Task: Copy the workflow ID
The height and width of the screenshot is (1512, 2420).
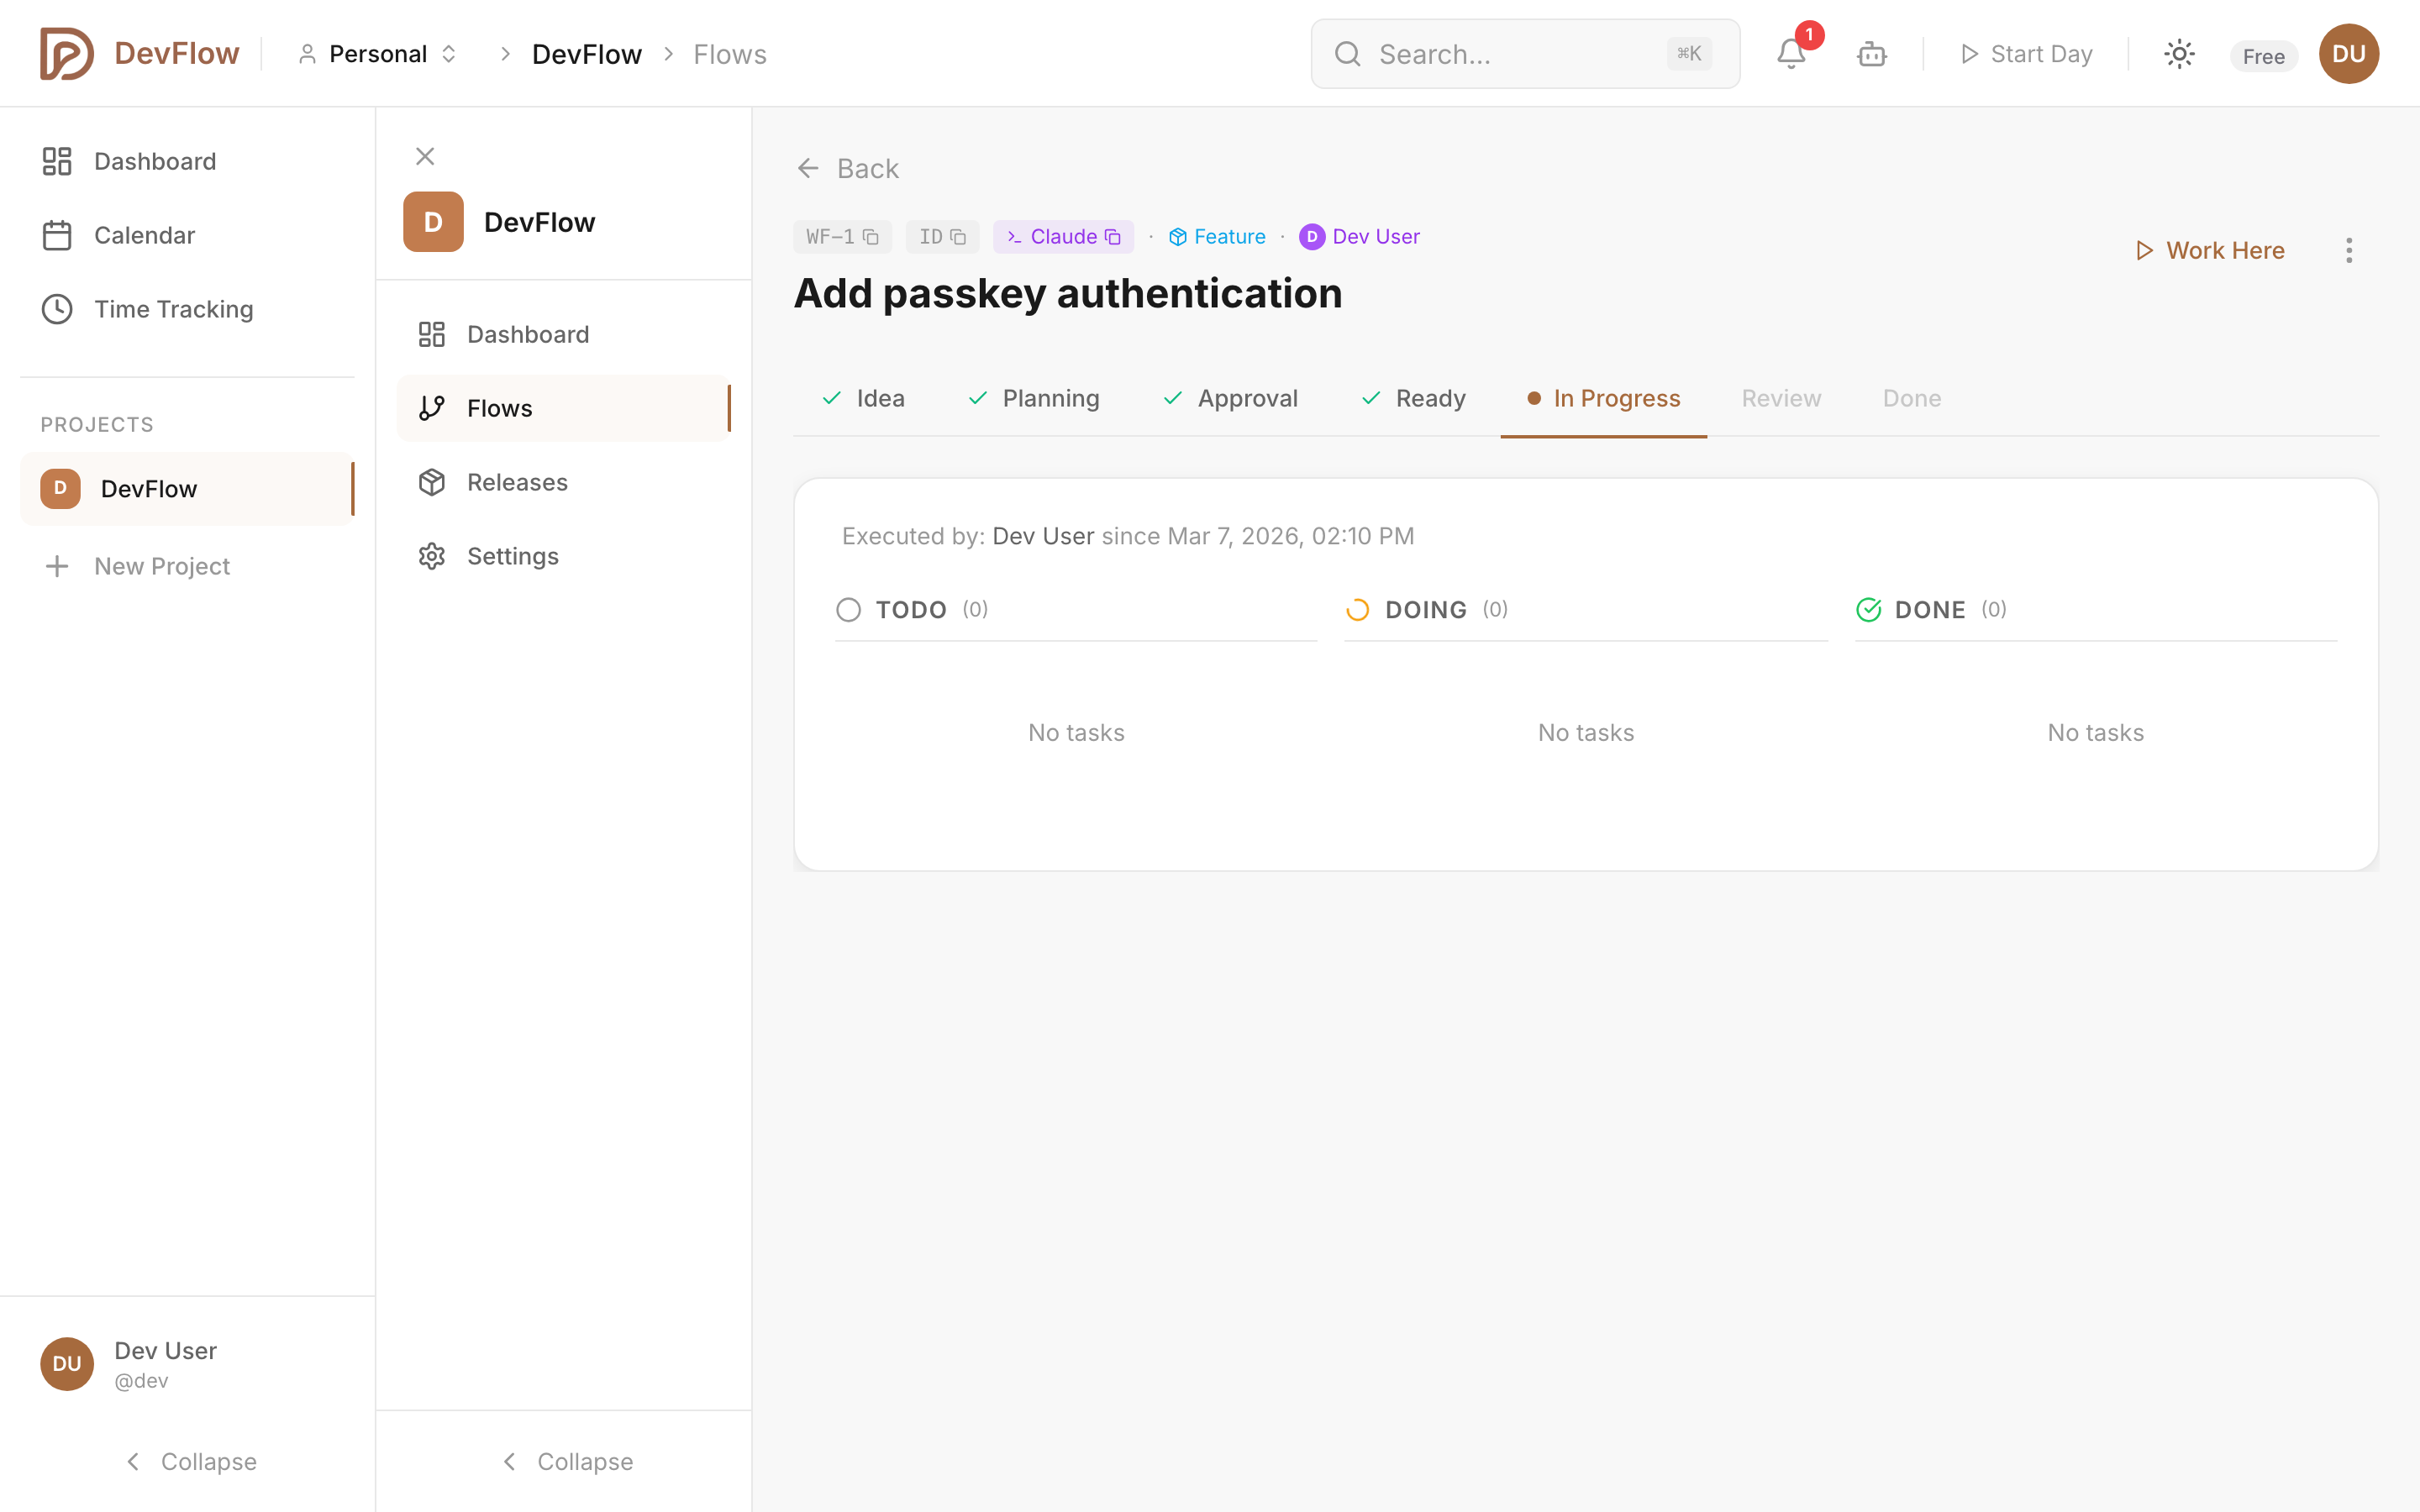Action: tap(958, 236)
